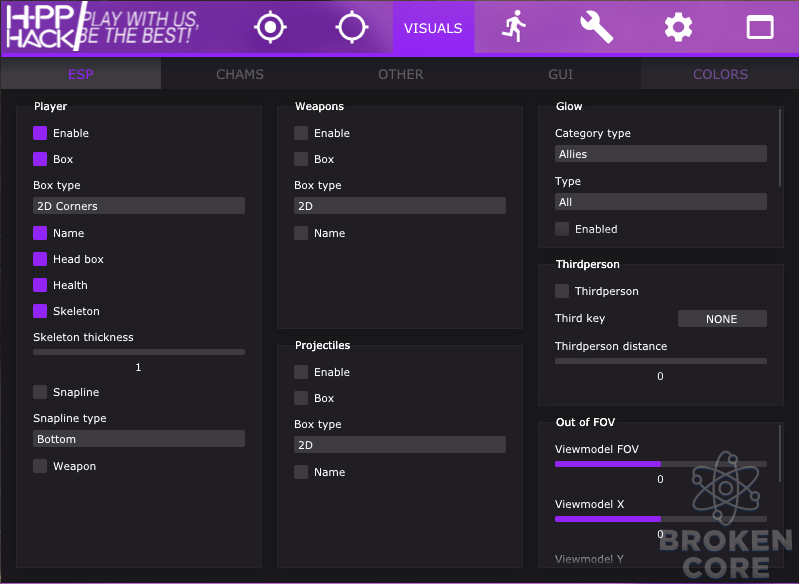Click the Third key label
Viewport: 799px width, 584px height.
coord(579,318)
